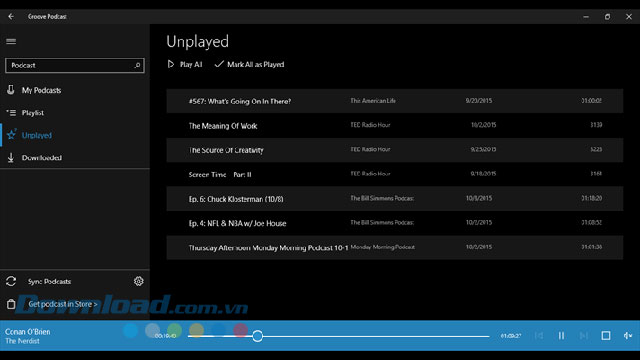Select Thursday Afternoon Monday Morning Podcast episode
This screenshot has height=360, width=640.
tap(395, 247)
